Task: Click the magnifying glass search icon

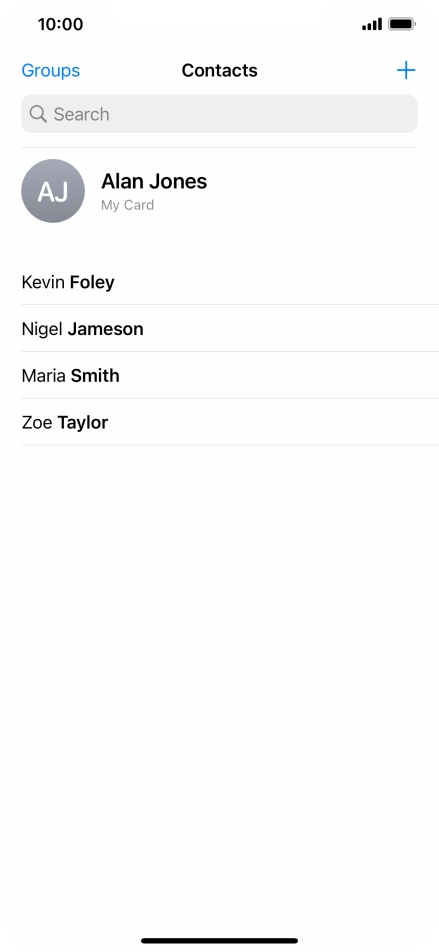Action: tap(38, 114)
